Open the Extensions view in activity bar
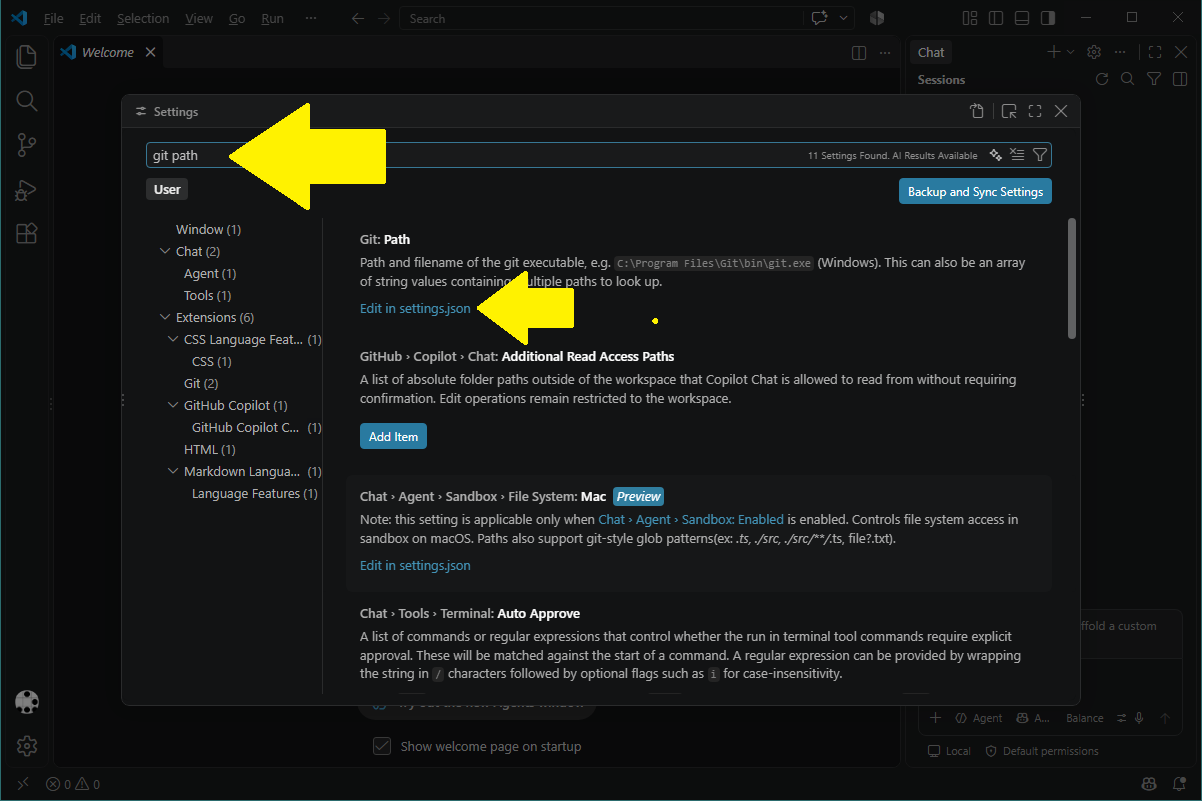The image size is (1202, 801). (x=27, y=234)
